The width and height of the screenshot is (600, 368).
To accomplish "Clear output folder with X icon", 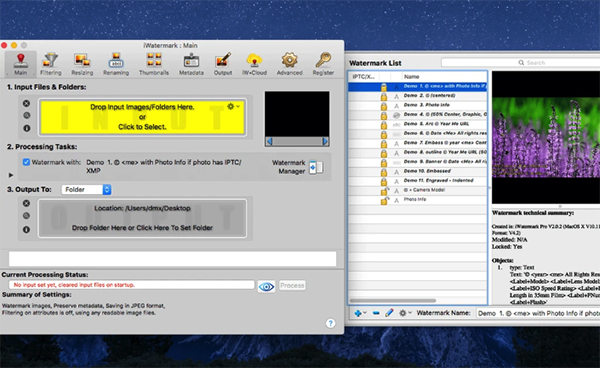I will (x=26, y=203).
